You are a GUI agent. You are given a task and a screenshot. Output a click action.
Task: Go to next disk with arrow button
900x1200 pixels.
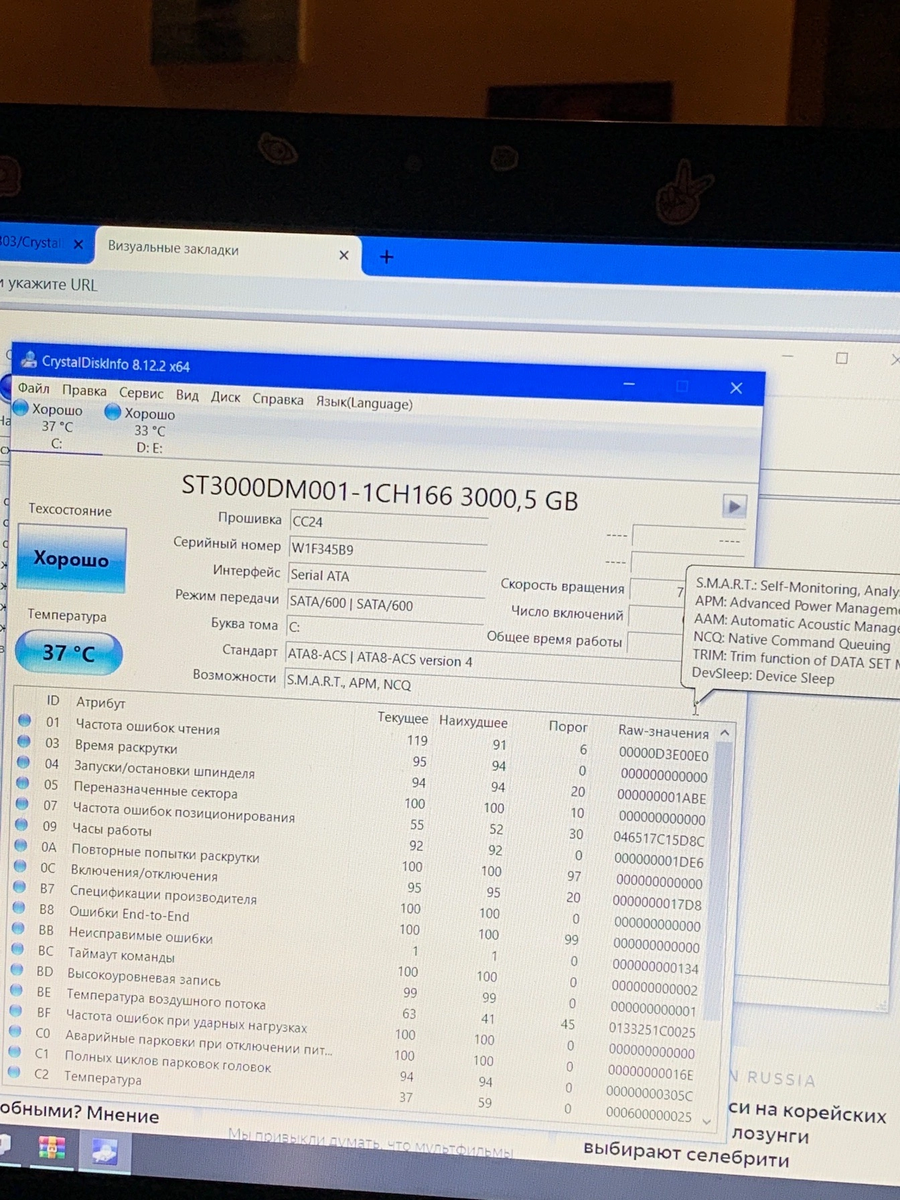[x=734, y=506]
